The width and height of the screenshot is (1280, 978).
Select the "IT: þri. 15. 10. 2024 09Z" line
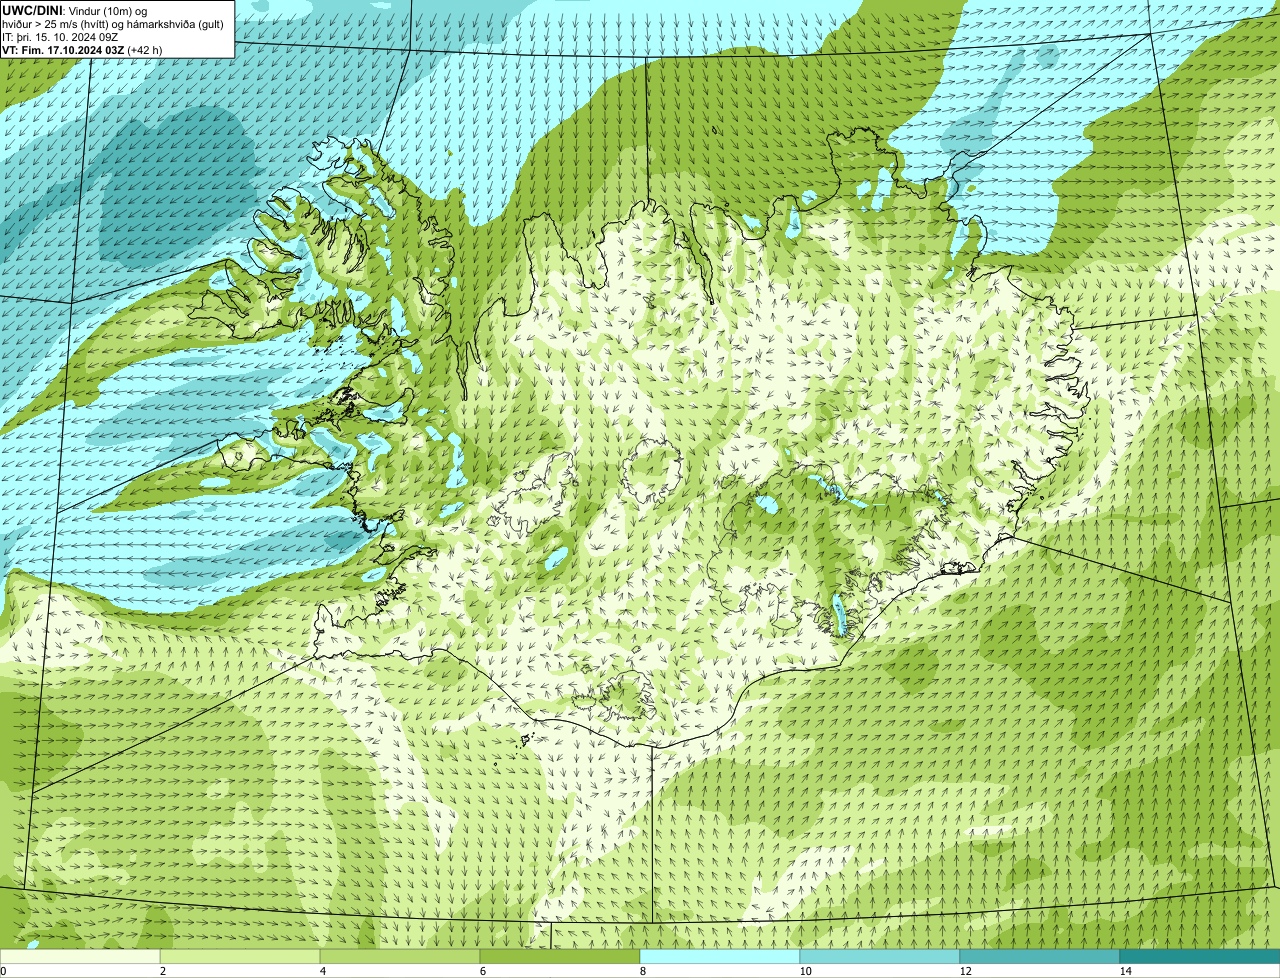61,37
